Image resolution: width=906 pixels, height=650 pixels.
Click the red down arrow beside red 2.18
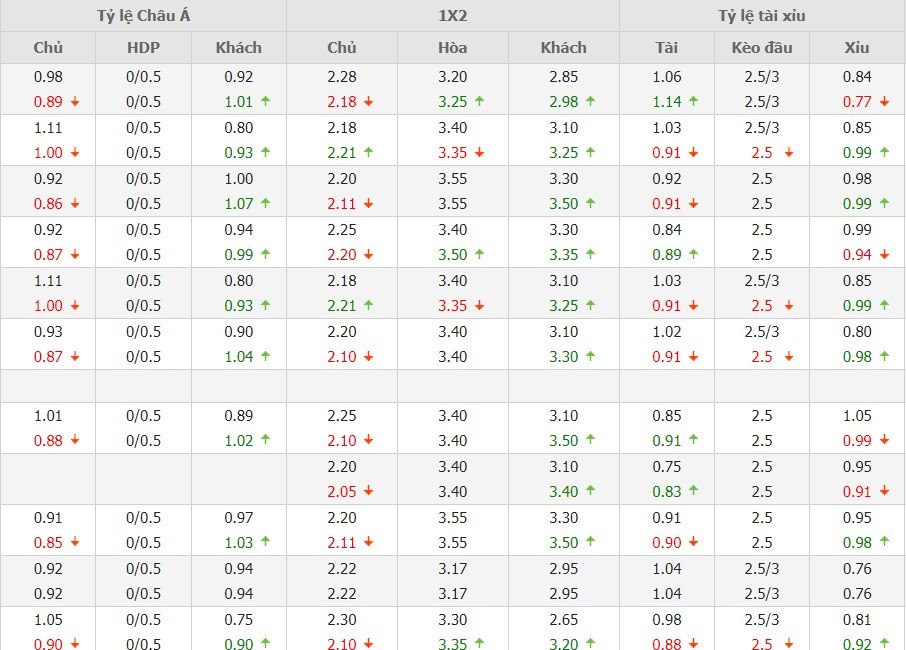[x=368, y=102]
